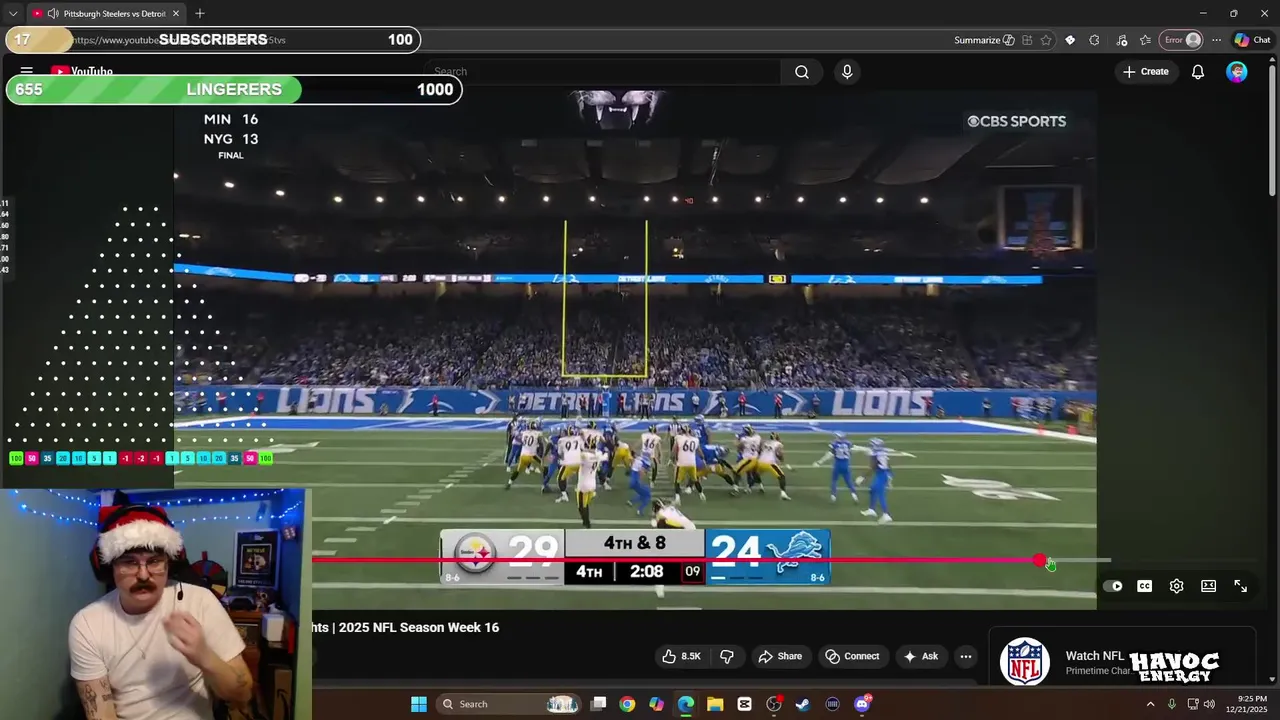The image size is (1280, 720).
Task: Click the Create button
Action: (1145, 72)
